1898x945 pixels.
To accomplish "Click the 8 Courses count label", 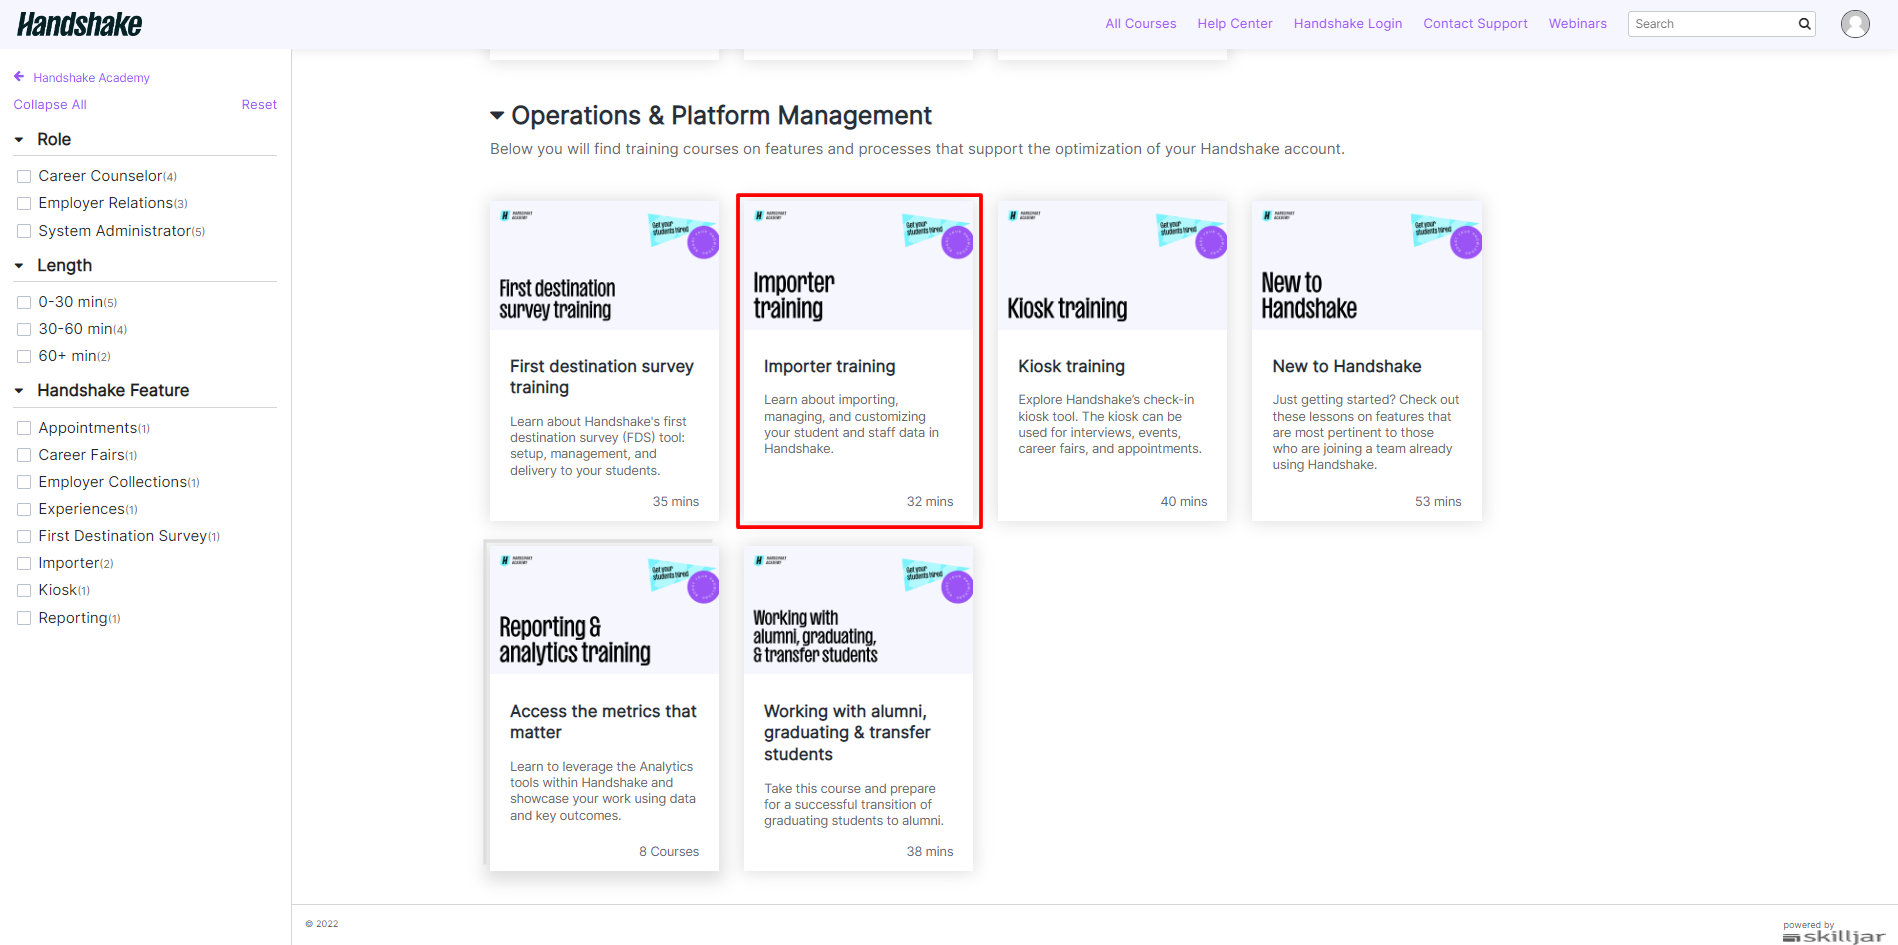I will pyautogui.click(x=669, y=852).
